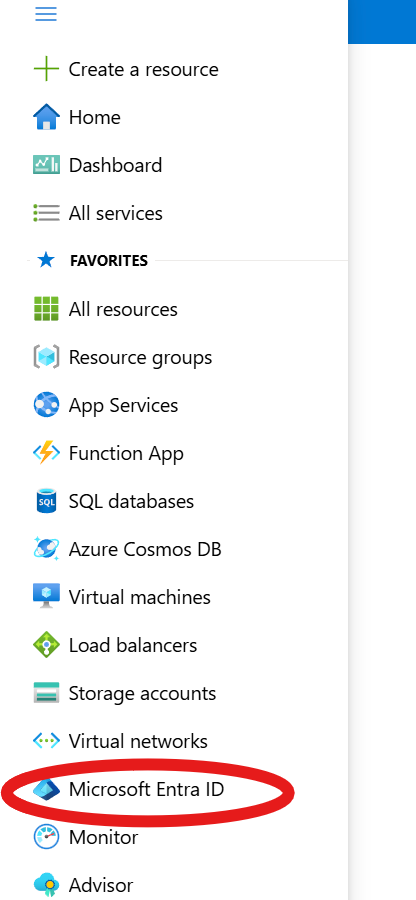Click the SQL databases cylinder icon
The image size is (416, 900).
(x=46, y=501)
